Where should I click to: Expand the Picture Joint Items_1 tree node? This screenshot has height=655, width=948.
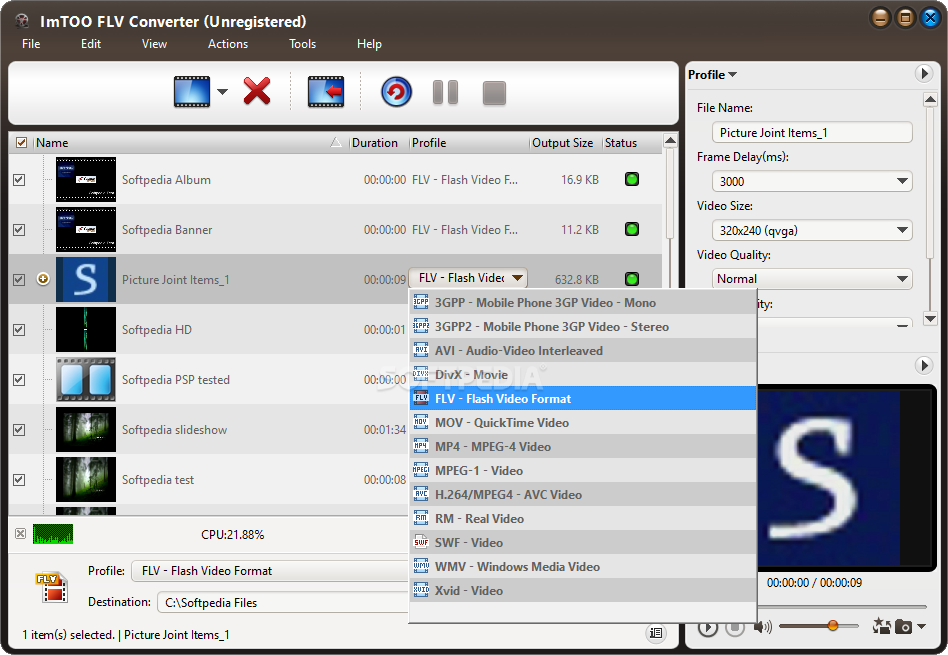(x=43, y=279)
